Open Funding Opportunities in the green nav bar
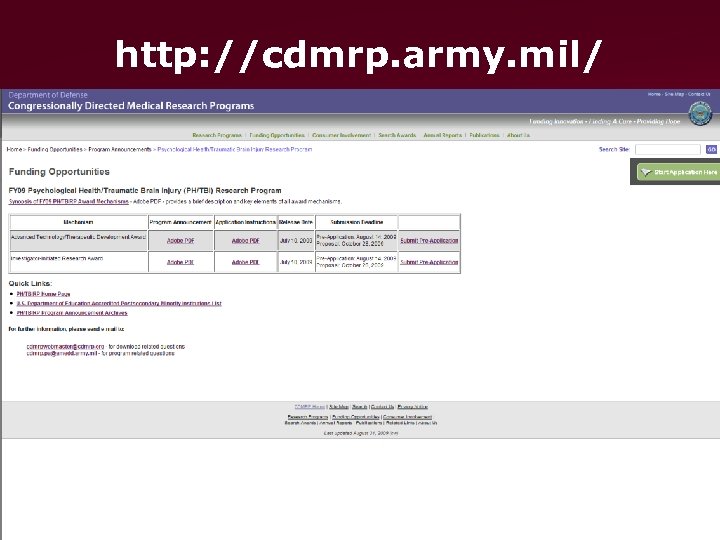Viewport: 720px width, 540px height. pos(277,135)
